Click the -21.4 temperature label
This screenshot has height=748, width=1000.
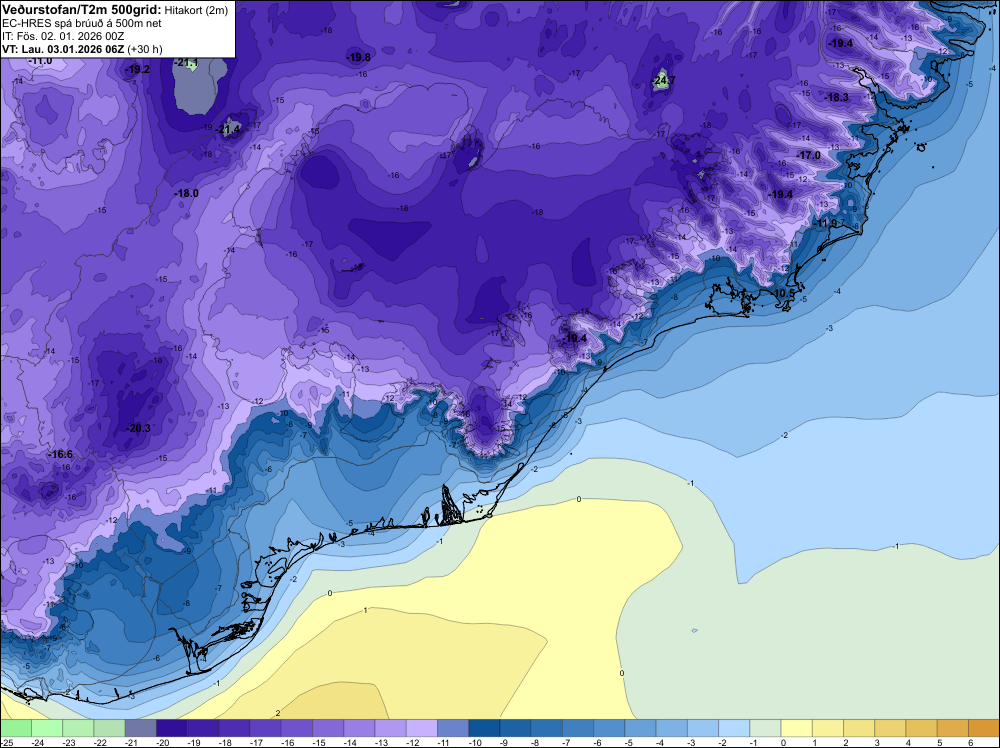pyautogui.click(x=228, y=129)
